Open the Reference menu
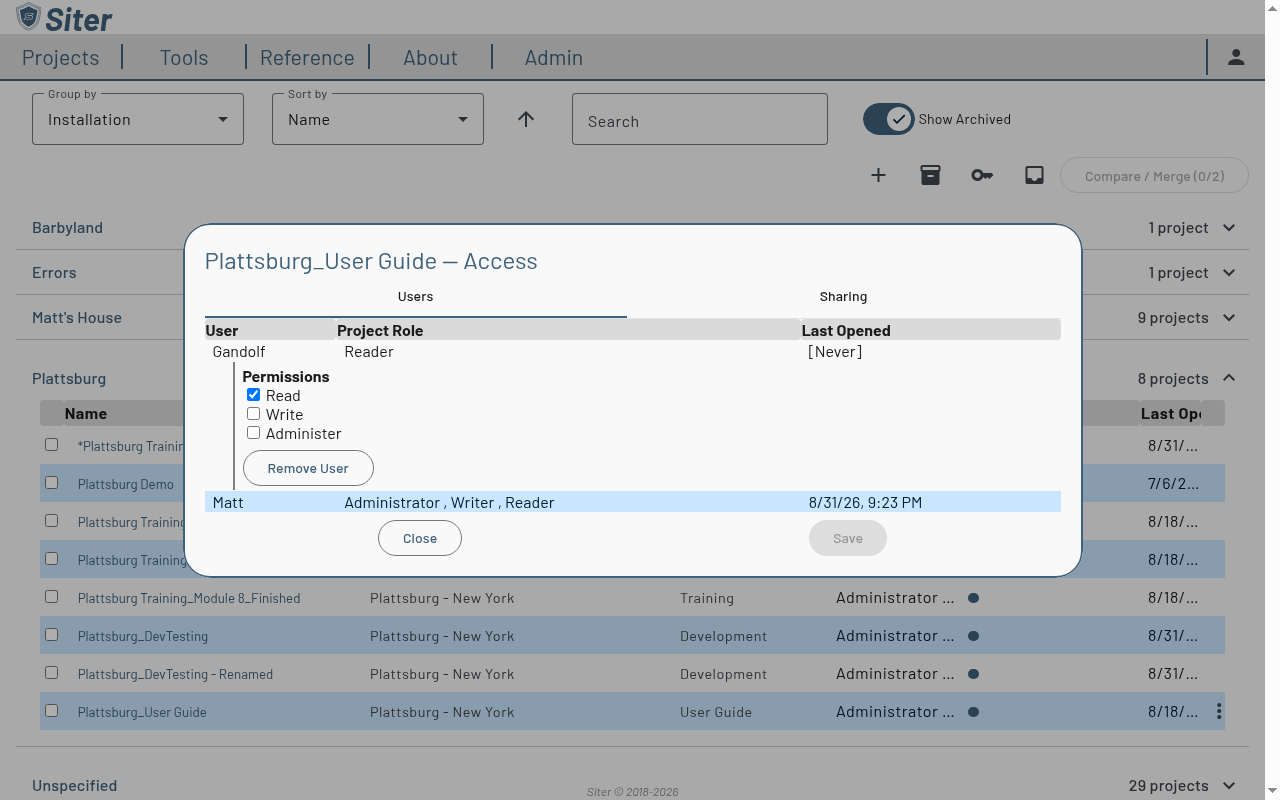Image resolution: width=1280 pixels, height=800 pixels. click(x=307, y=58)
